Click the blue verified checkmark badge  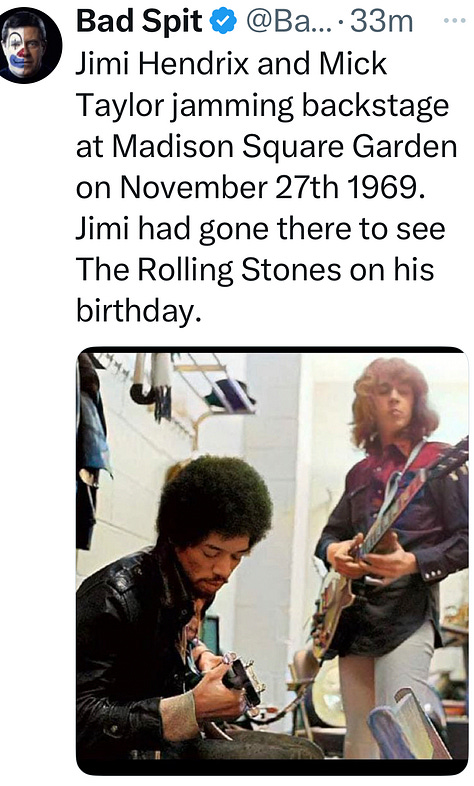tap(222, 22)
